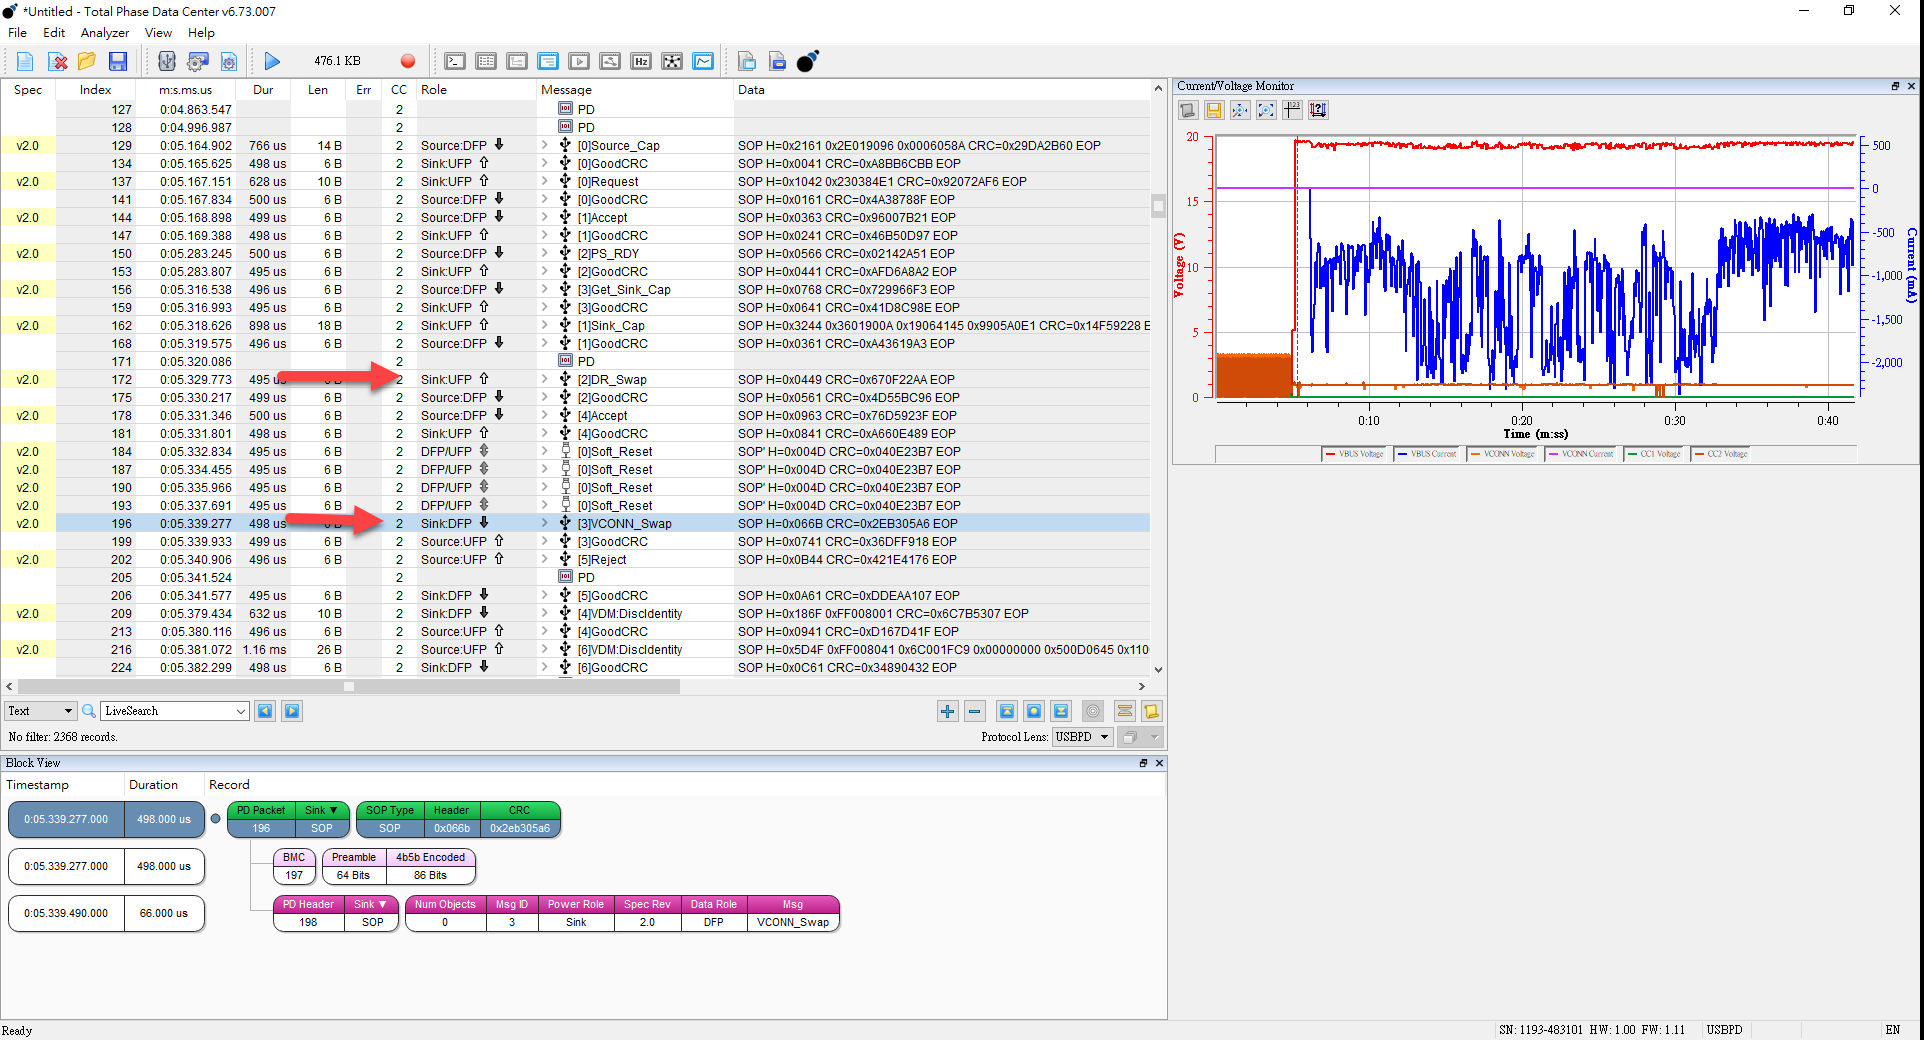Toggle the Current/Voltage Monitor view toolbar button
This screenshot has width=1924, height=1040.
point(704,62)
